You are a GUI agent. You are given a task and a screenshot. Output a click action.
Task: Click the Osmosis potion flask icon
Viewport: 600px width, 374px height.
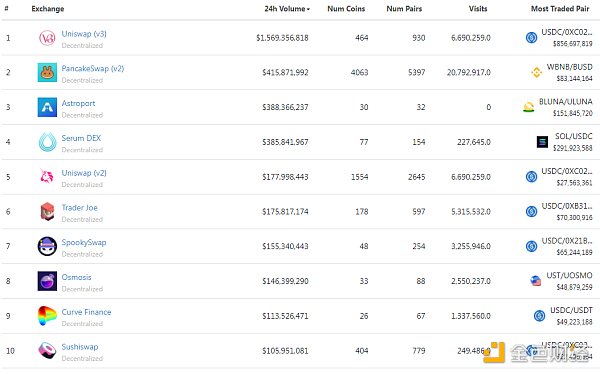click(47, 281)
